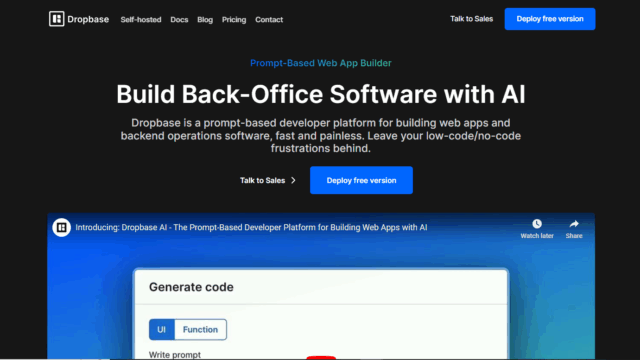
Task: Click header Deploy free version button
Action: pos(550,19)
